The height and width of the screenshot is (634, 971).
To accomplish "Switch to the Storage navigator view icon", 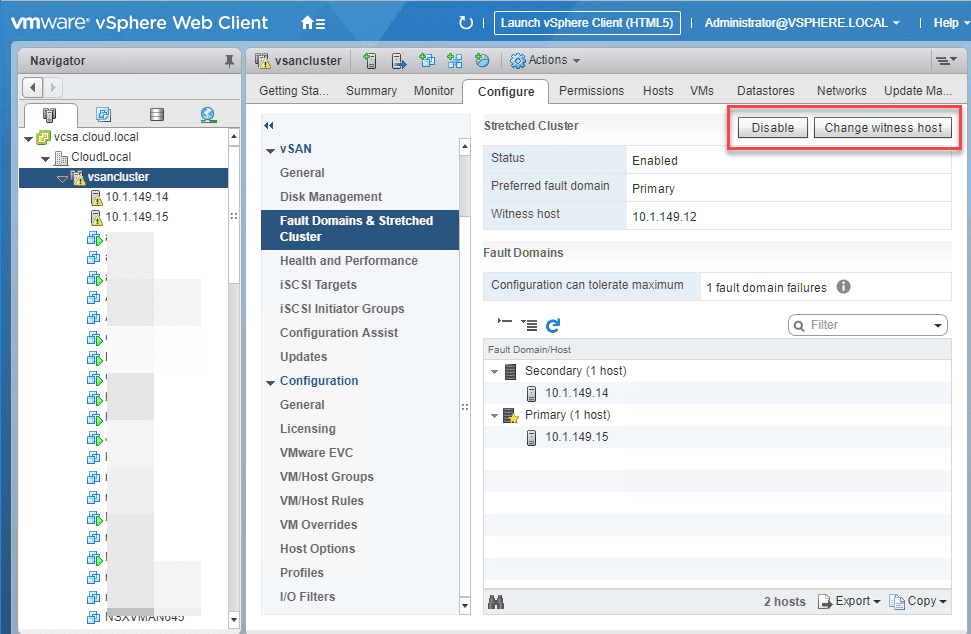I will click(157, 115).
